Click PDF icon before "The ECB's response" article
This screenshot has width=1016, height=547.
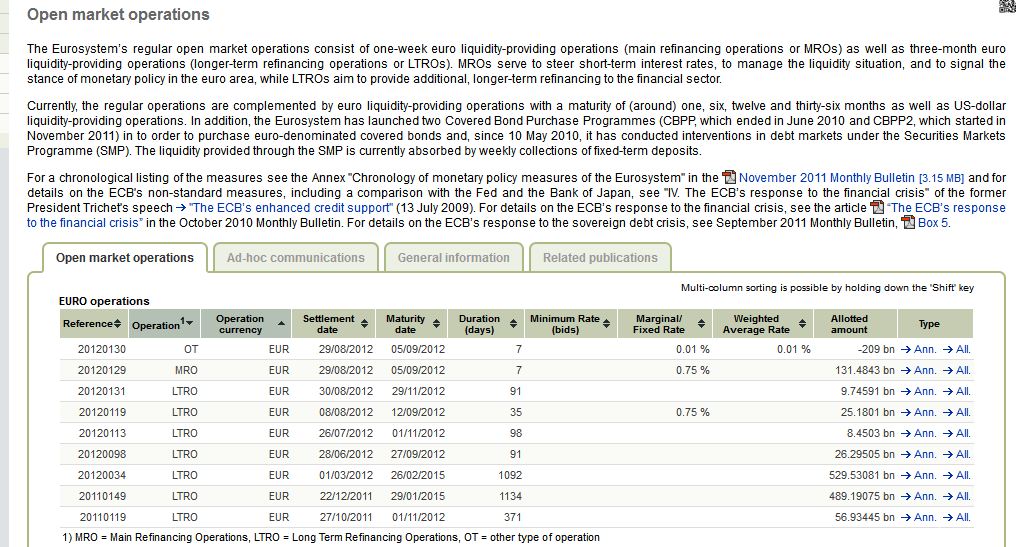coord(877,208)
